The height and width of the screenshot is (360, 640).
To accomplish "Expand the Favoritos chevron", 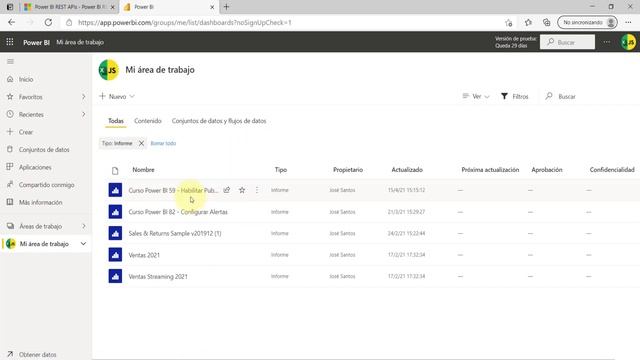I will pos(83,97).
